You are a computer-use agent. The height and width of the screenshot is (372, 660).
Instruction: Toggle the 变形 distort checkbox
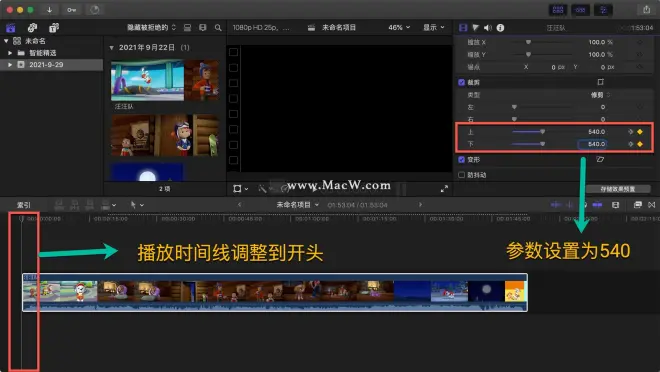(461, 159)
